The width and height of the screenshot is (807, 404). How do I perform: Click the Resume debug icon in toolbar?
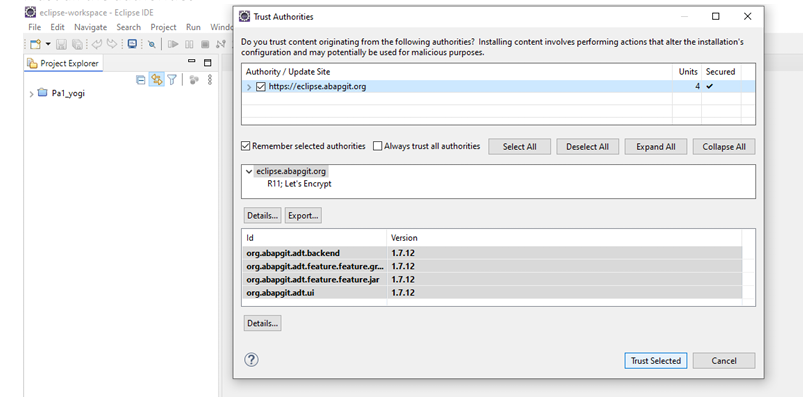173,44
